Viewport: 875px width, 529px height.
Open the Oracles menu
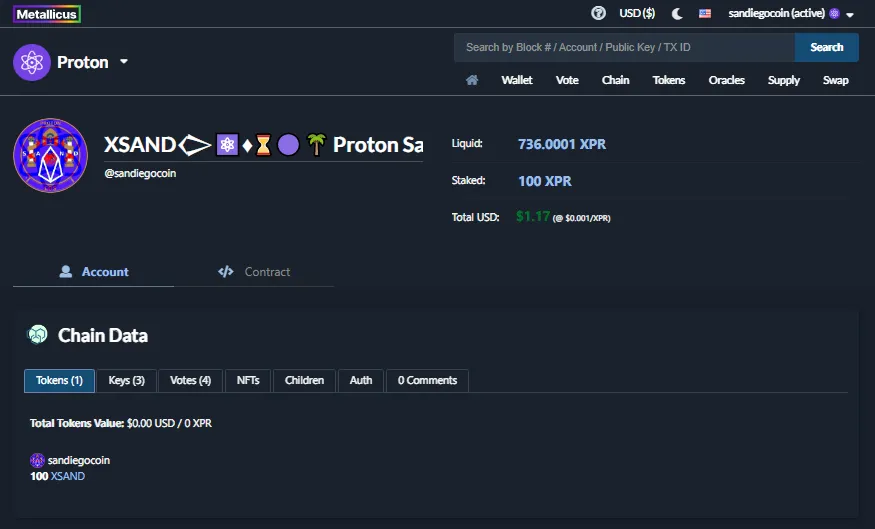pyautogui.click(x=727, y=80)
